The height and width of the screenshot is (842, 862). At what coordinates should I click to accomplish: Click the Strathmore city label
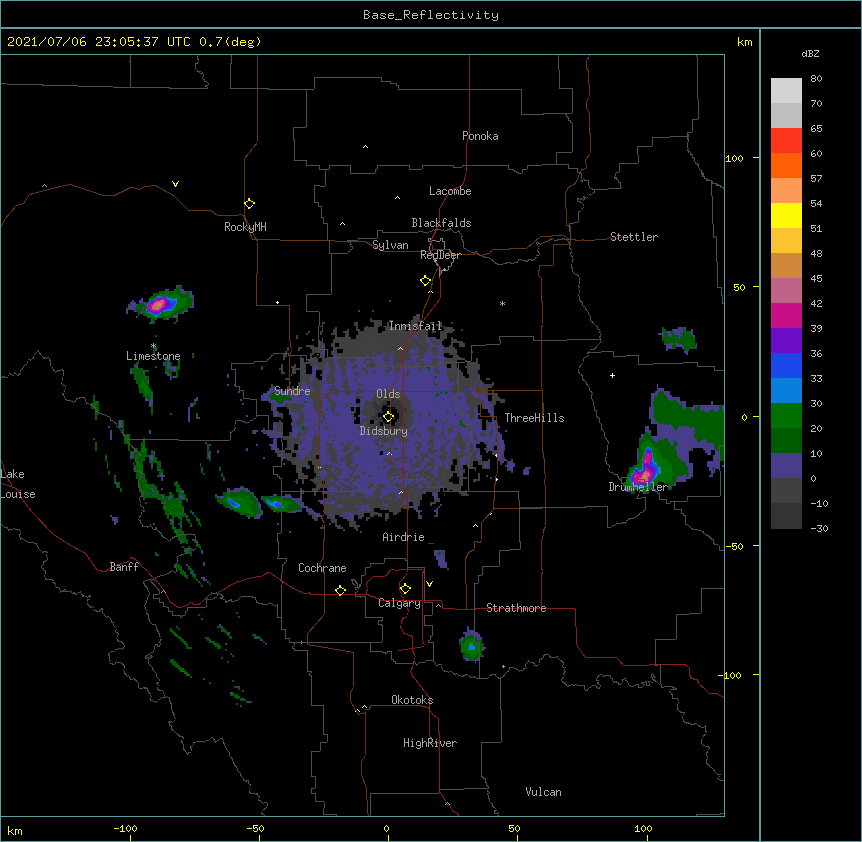(516, 608)
